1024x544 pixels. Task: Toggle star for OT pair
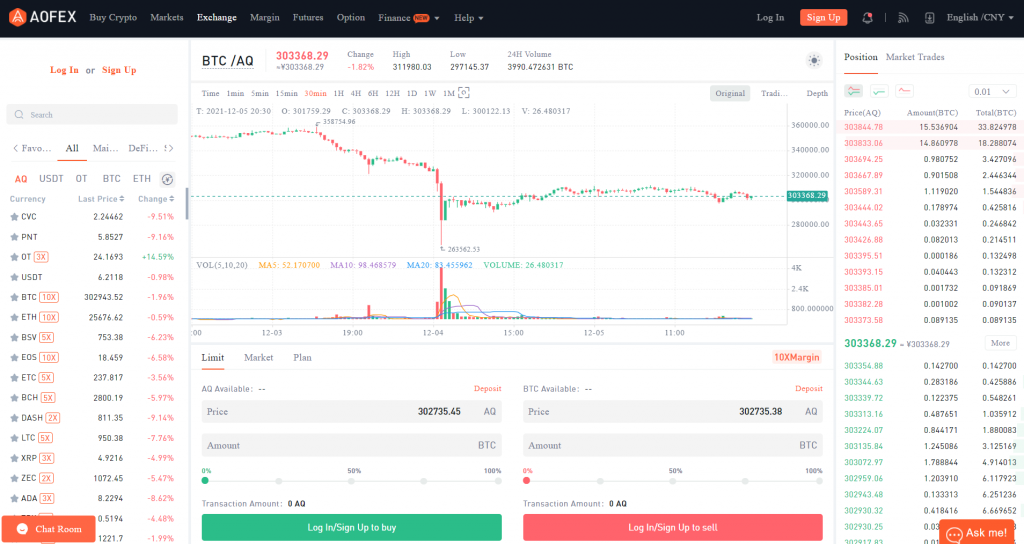14,257
